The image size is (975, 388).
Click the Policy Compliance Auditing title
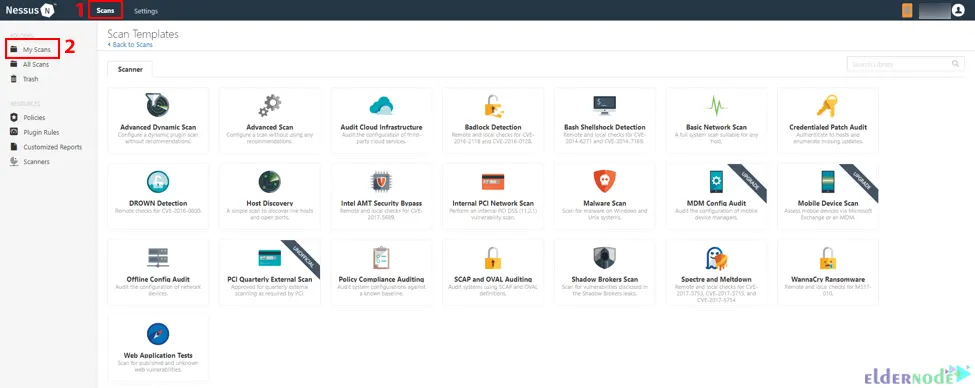[381, 280]
